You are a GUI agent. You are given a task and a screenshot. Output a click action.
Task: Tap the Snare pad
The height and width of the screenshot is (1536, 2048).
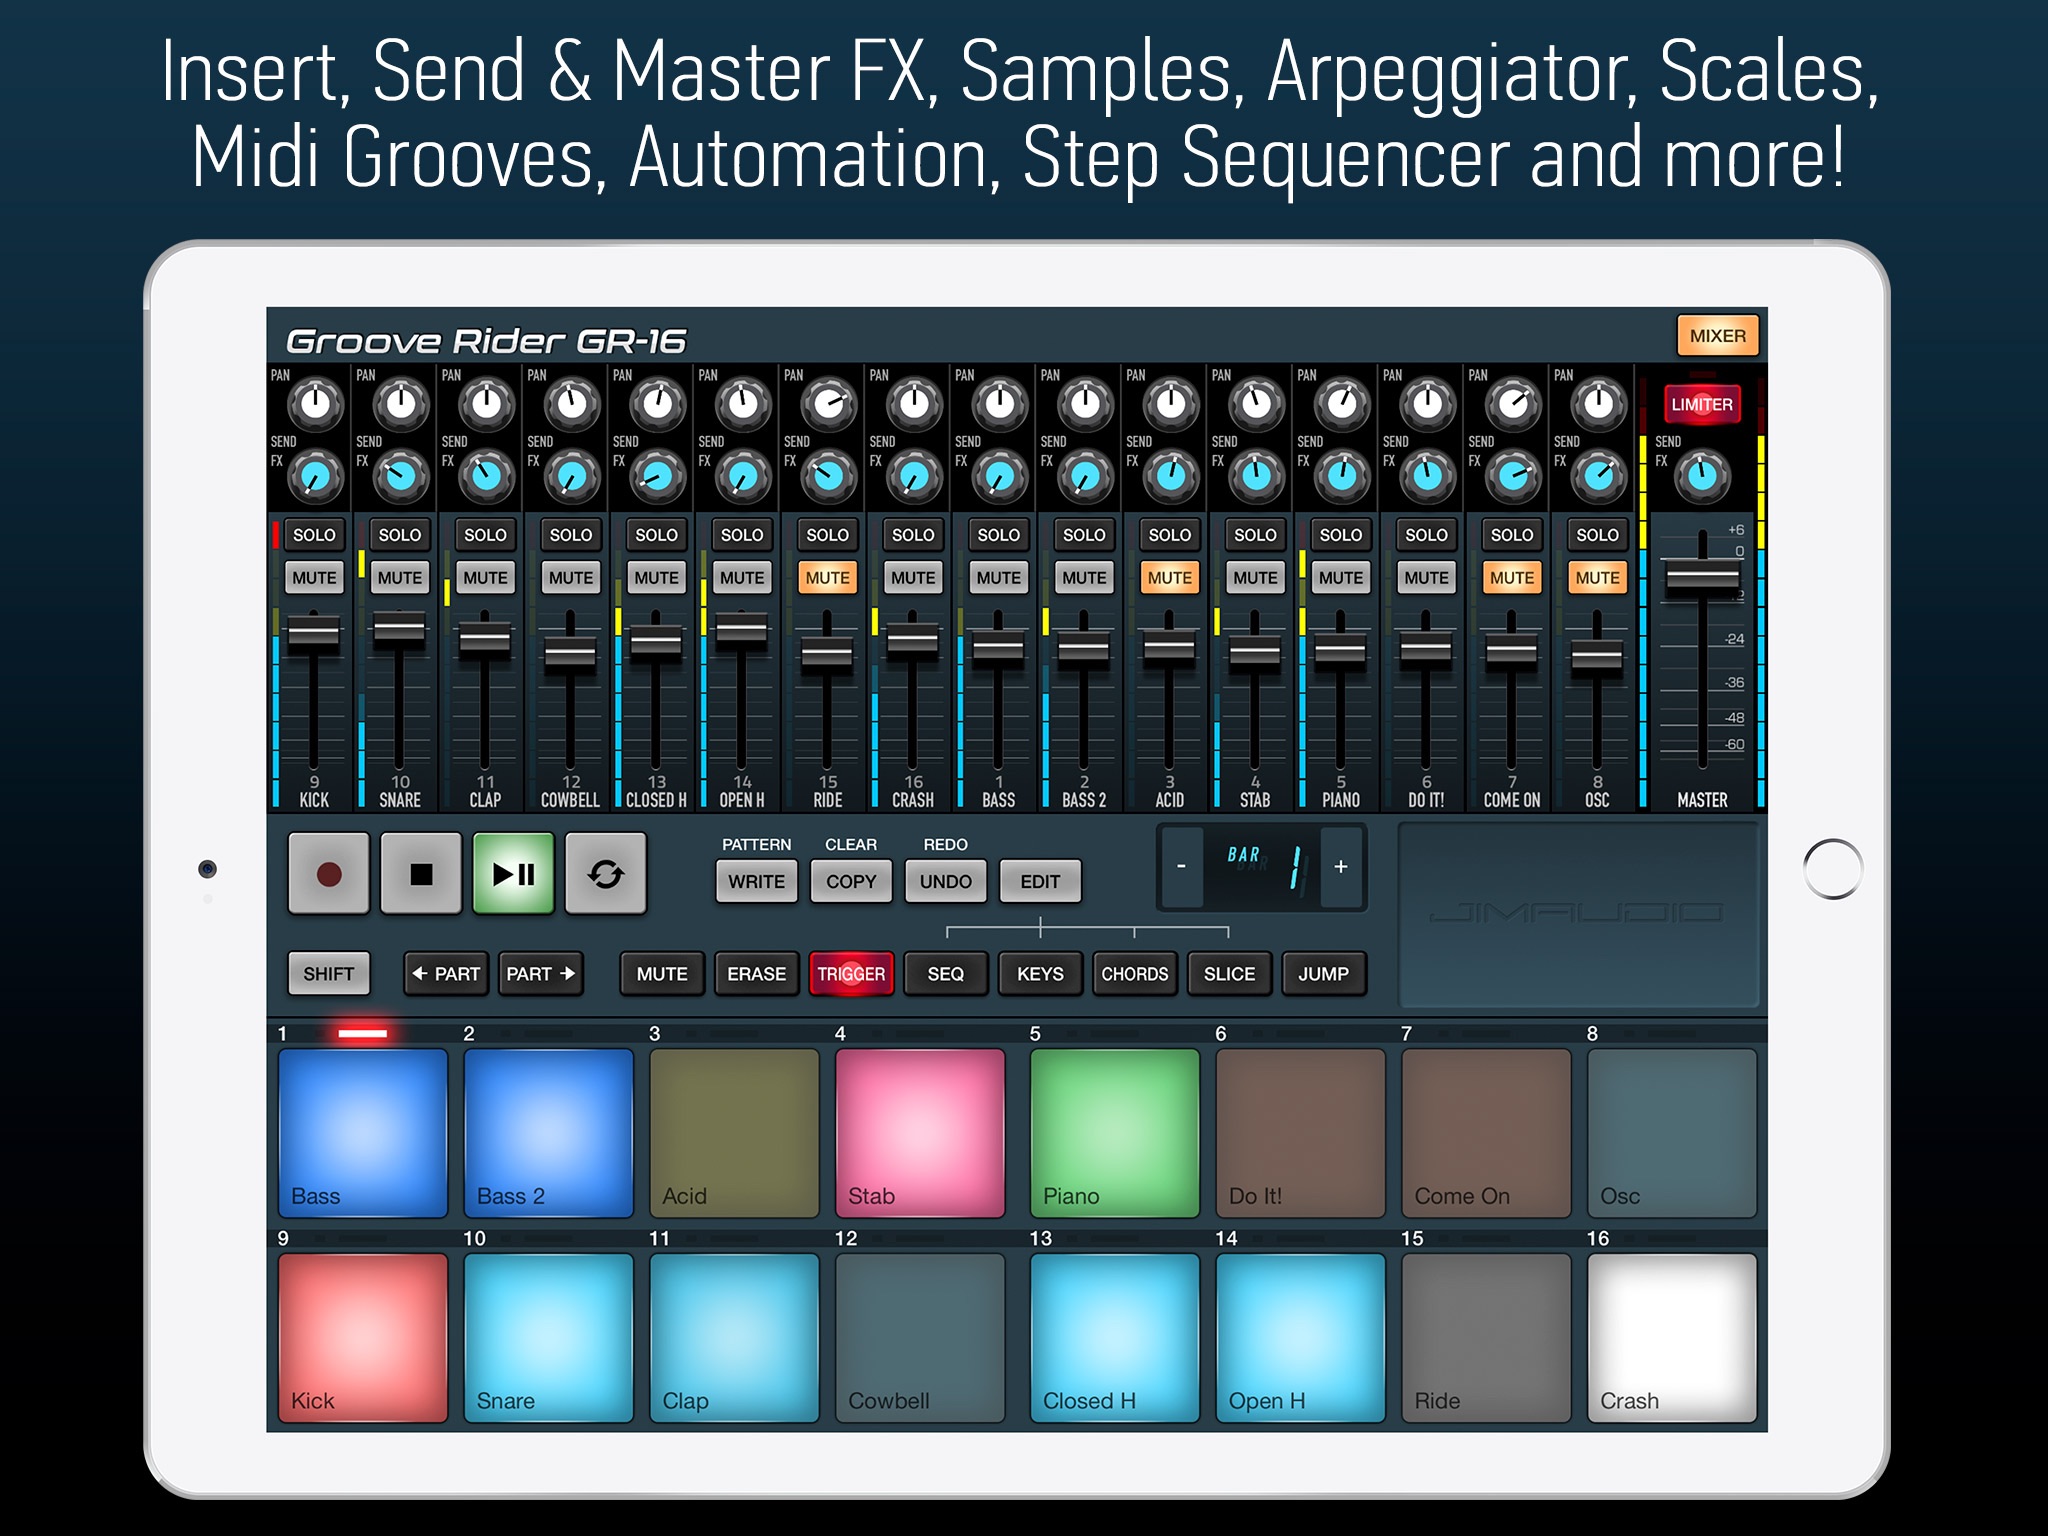click(x=549, y=1338)
